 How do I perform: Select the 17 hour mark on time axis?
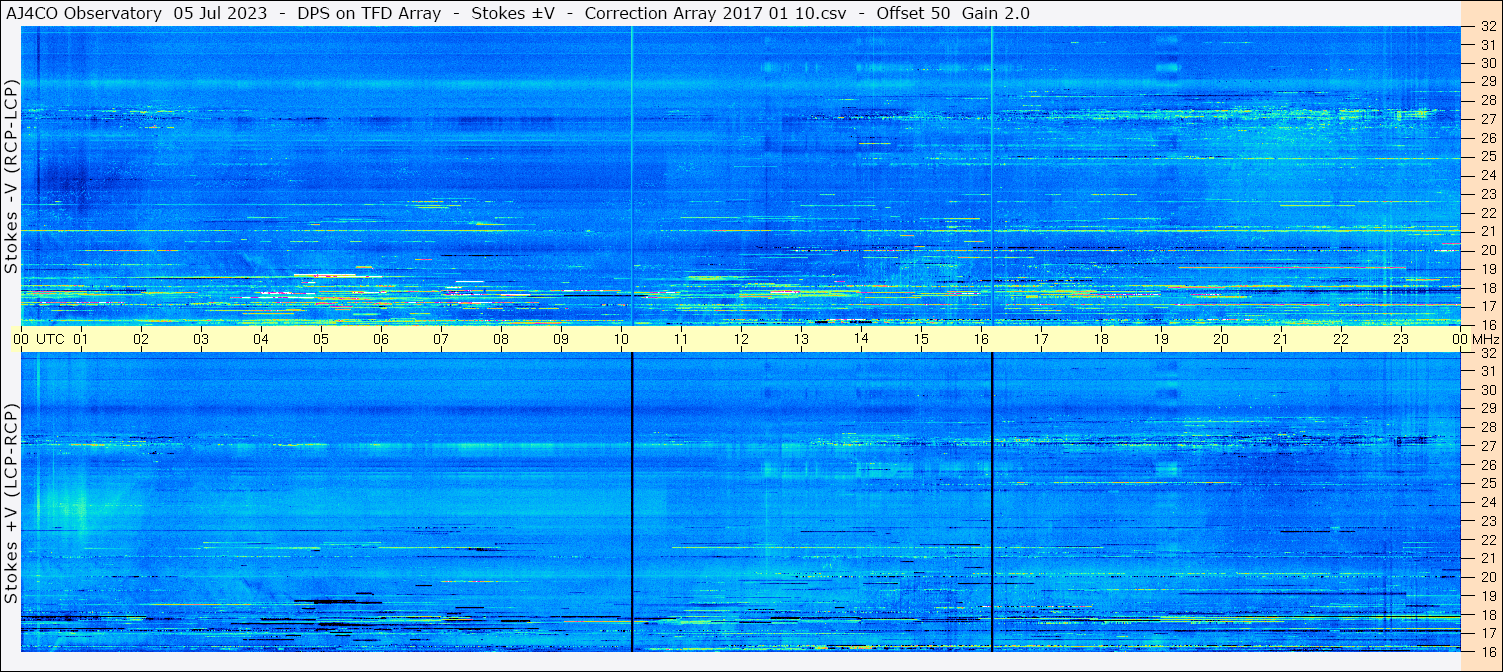(1041, 339)
